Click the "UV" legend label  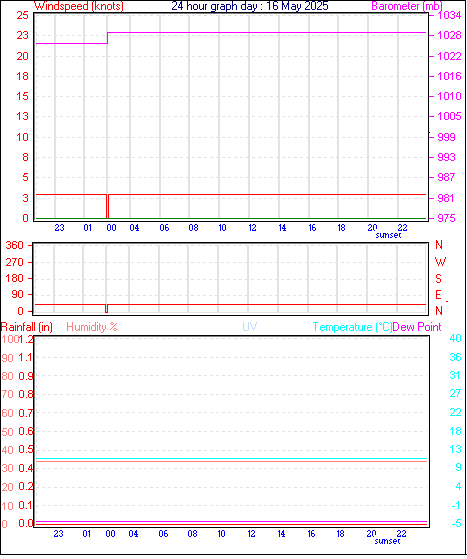pos(250,327)
